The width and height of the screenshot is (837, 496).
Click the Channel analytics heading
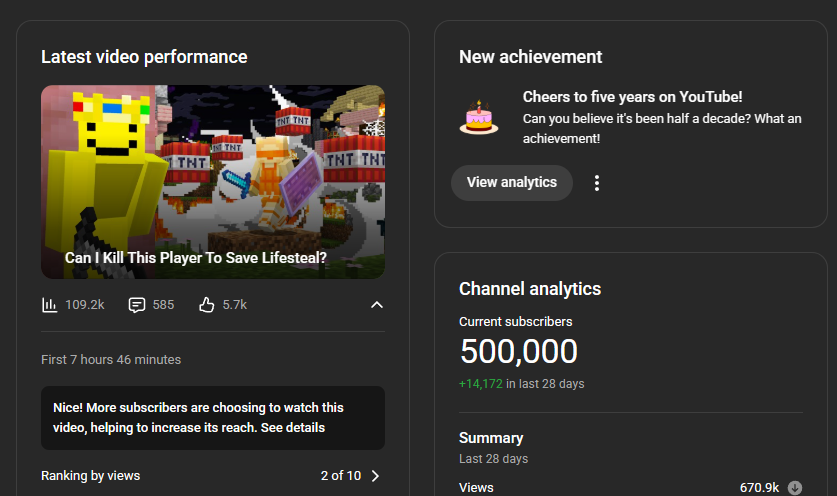[x=530, y=289]
